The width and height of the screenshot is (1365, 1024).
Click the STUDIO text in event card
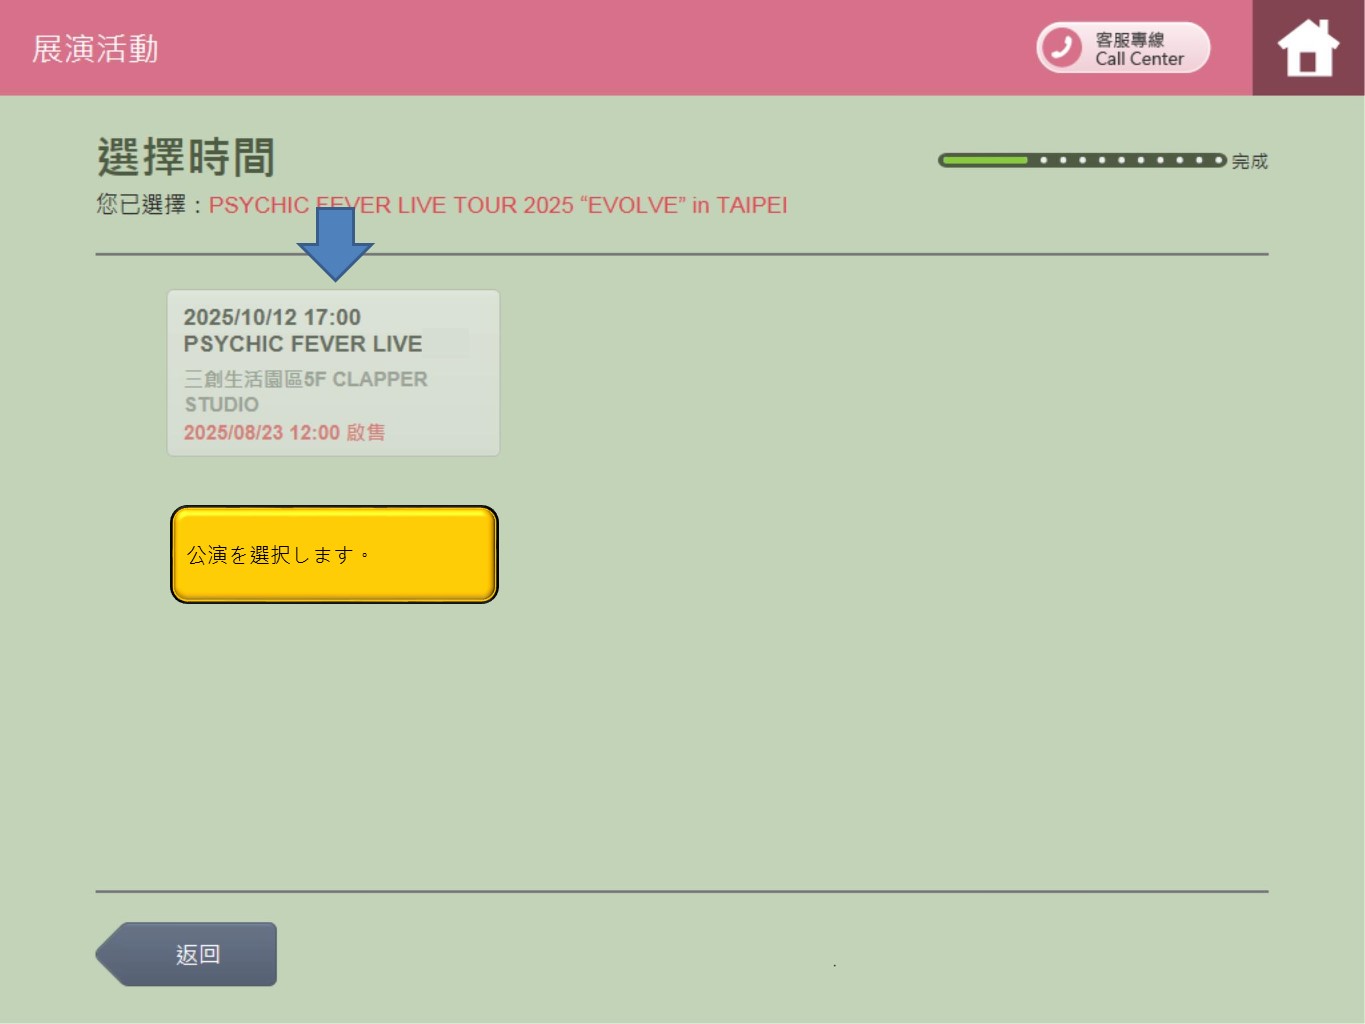pyautogui.click(x=221, y=404)
